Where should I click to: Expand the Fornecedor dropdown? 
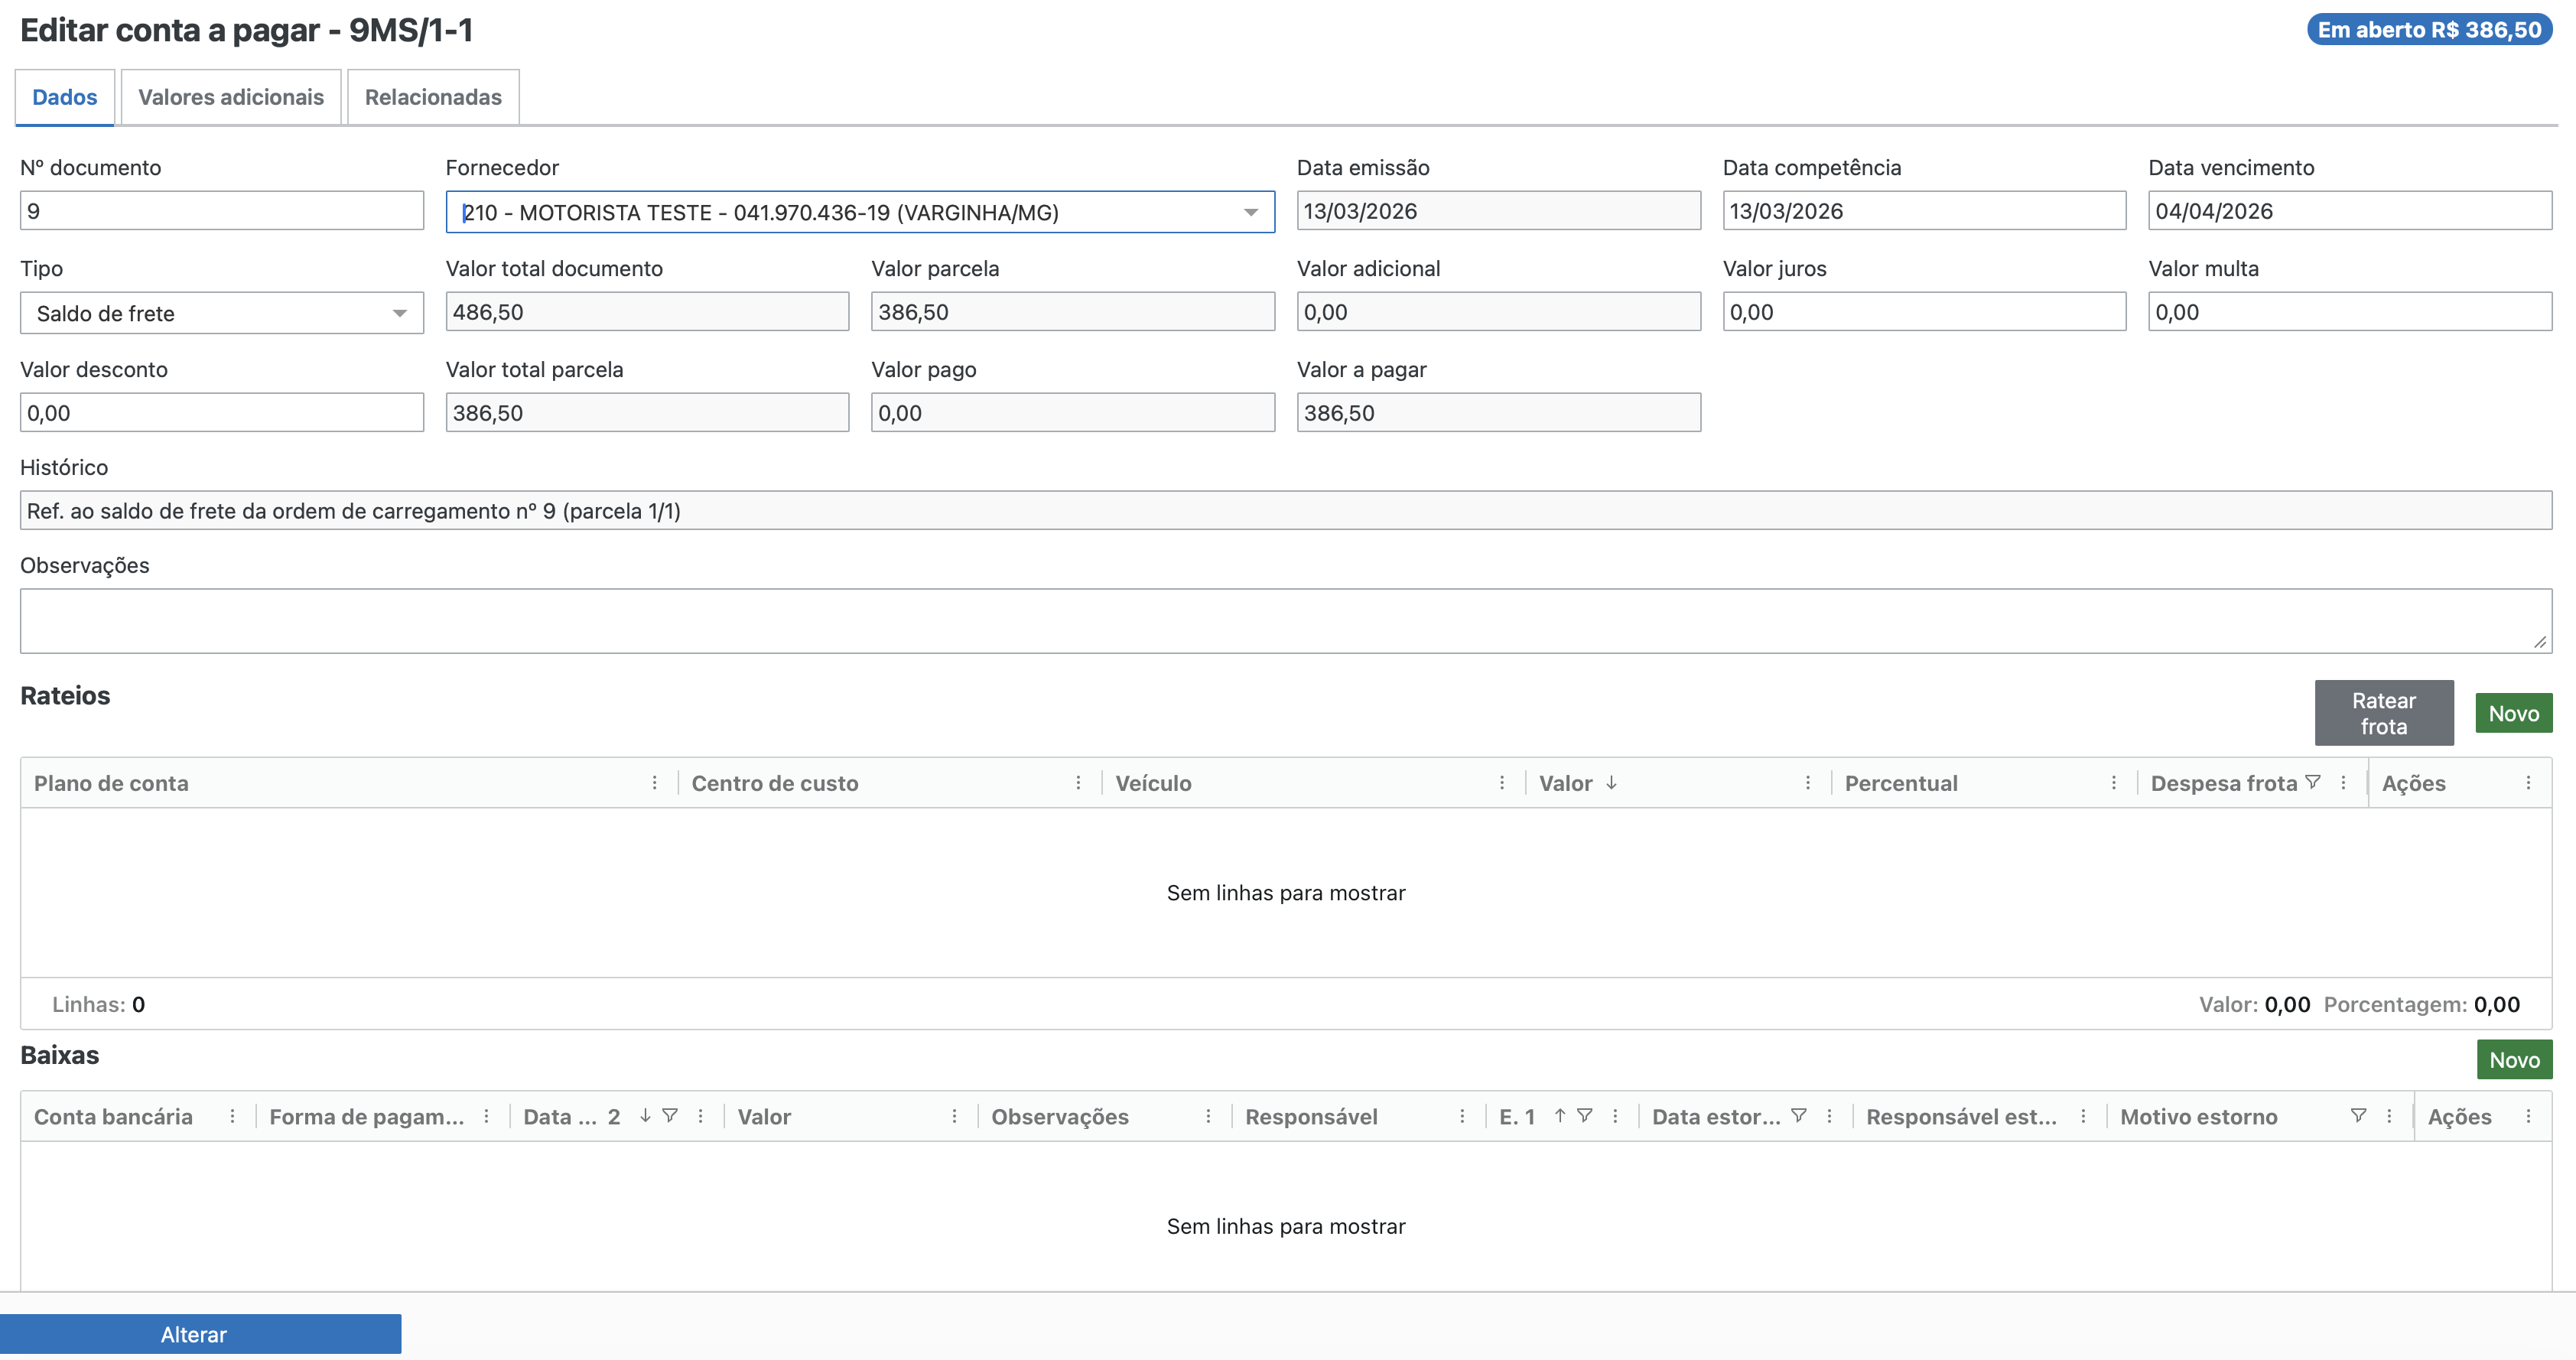coord(1250,212)
